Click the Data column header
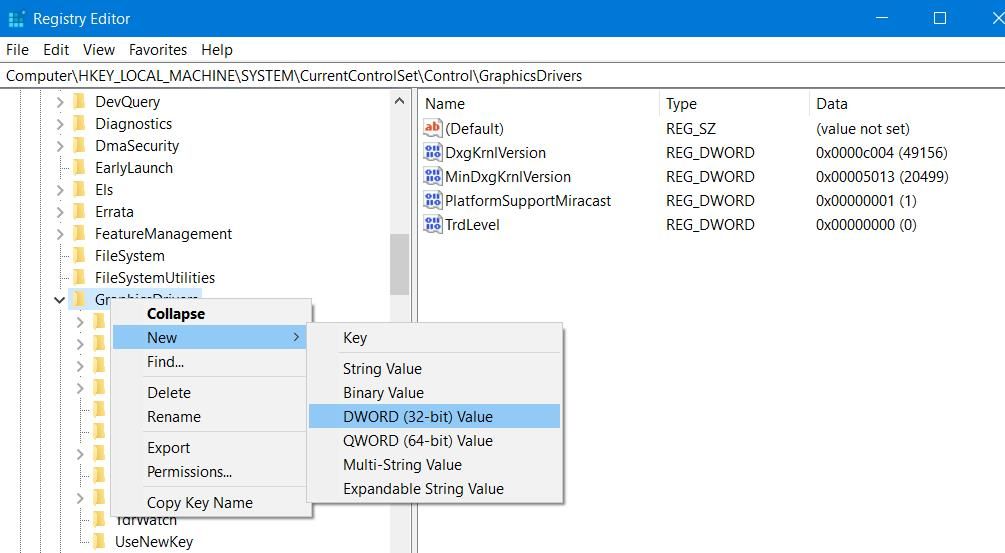This screenshot has width=1005, height=553. (x=831, y=103)
